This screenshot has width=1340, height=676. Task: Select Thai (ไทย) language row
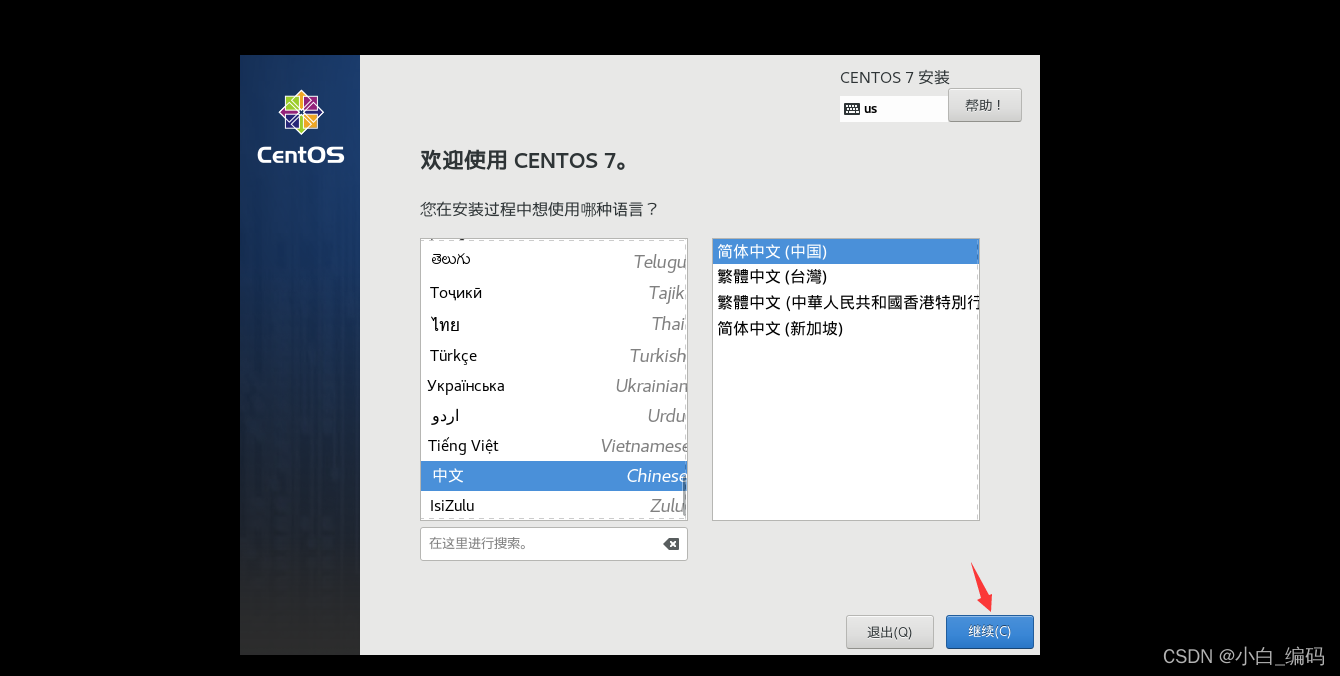click(554, 324)
